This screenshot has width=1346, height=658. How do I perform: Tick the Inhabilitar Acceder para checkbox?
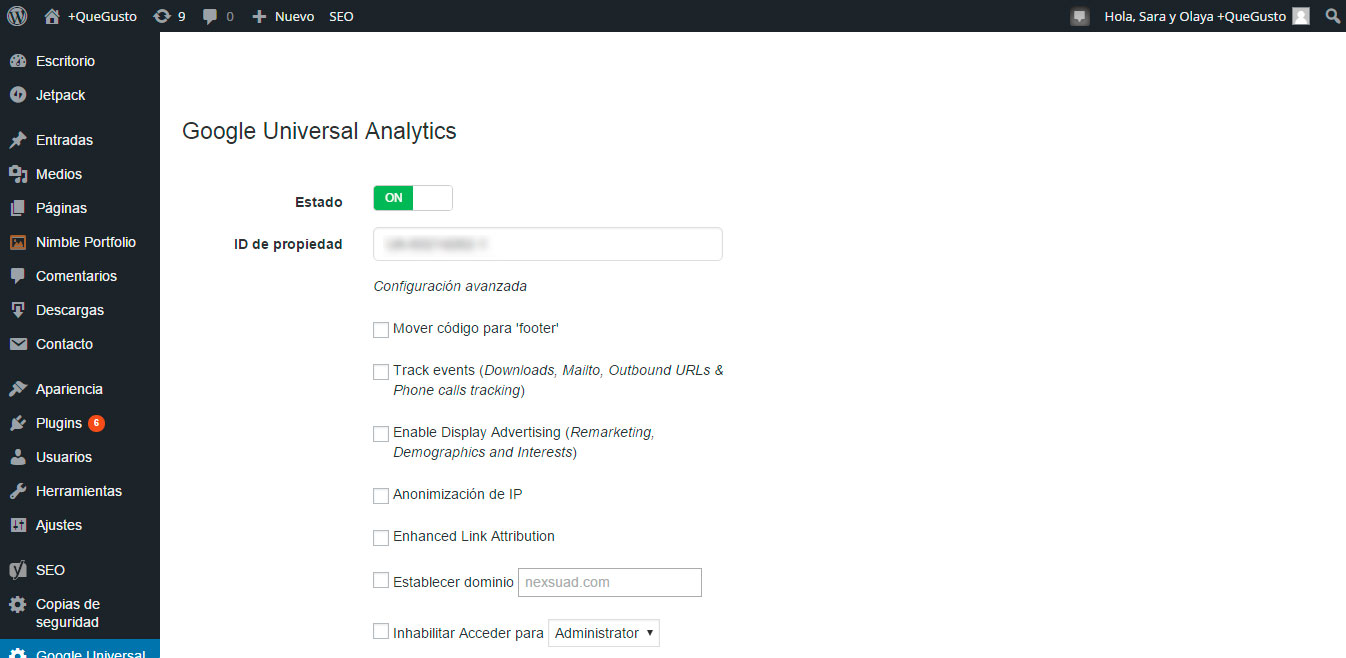point(381,631)
